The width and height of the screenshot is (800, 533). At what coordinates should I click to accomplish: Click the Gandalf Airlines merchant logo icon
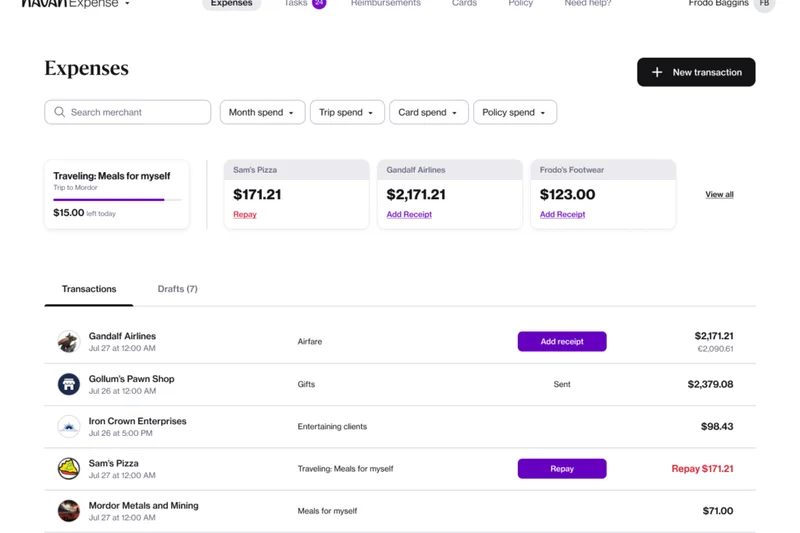pos(68,342)
